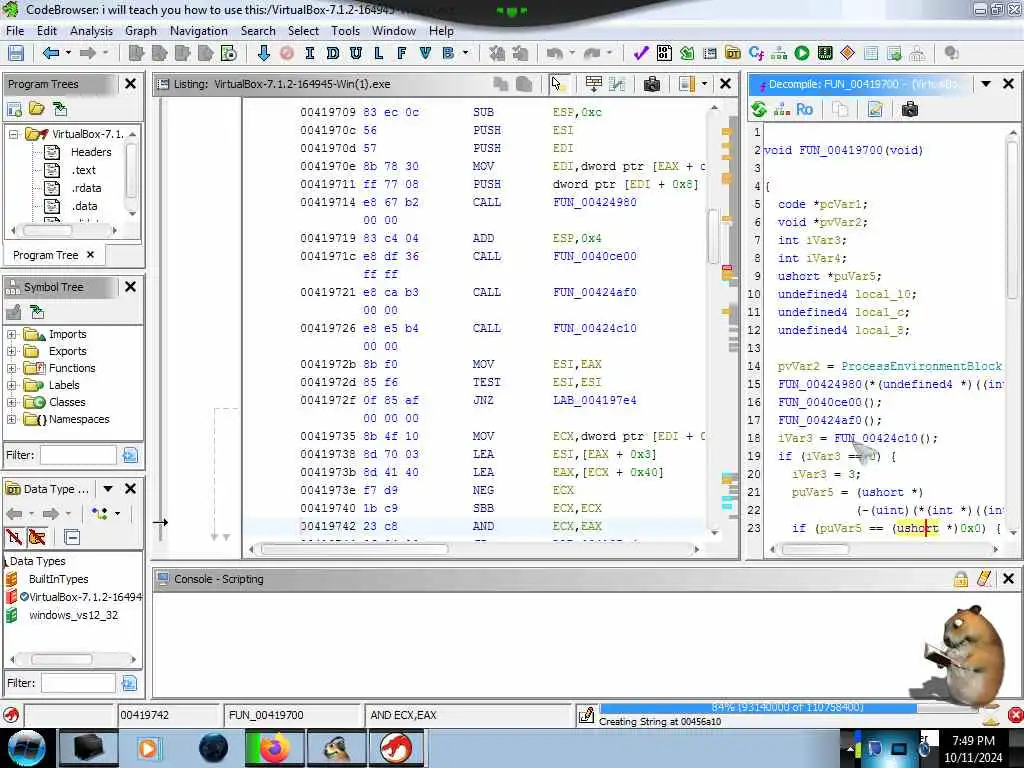This screenshot has width=1024, height=768.
Task: Open Decompile panel dropdown arrow
Action: 986,84
